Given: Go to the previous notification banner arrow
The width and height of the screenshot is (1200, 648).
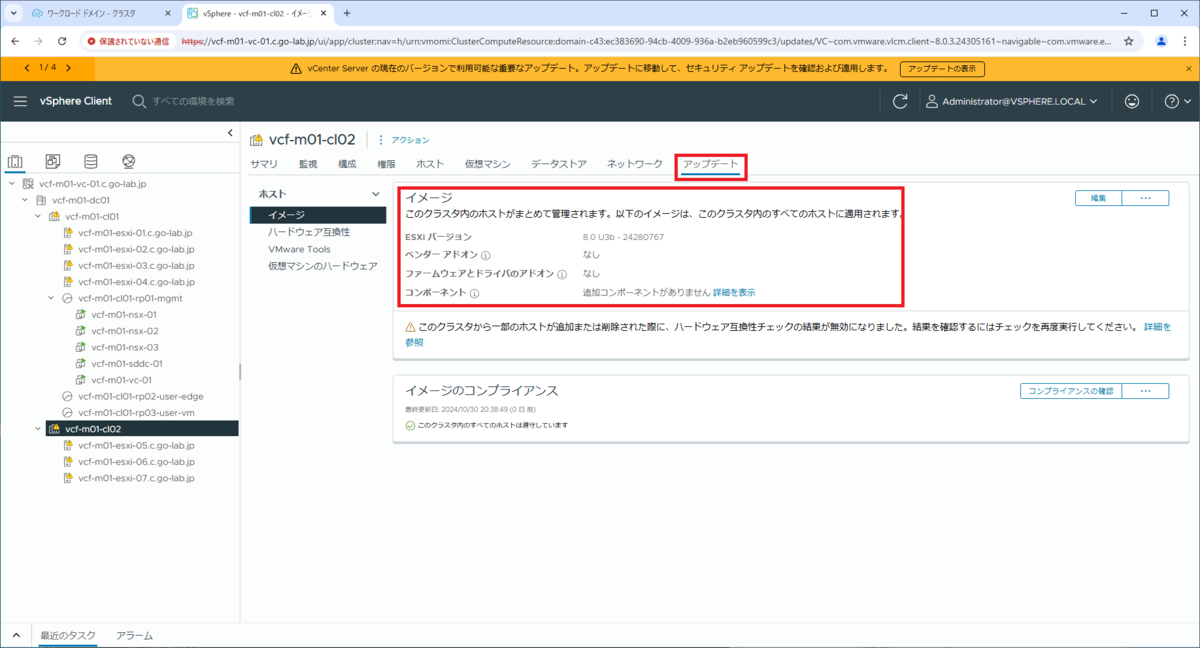Looking at the screenshot, I should tap(27, 67).
